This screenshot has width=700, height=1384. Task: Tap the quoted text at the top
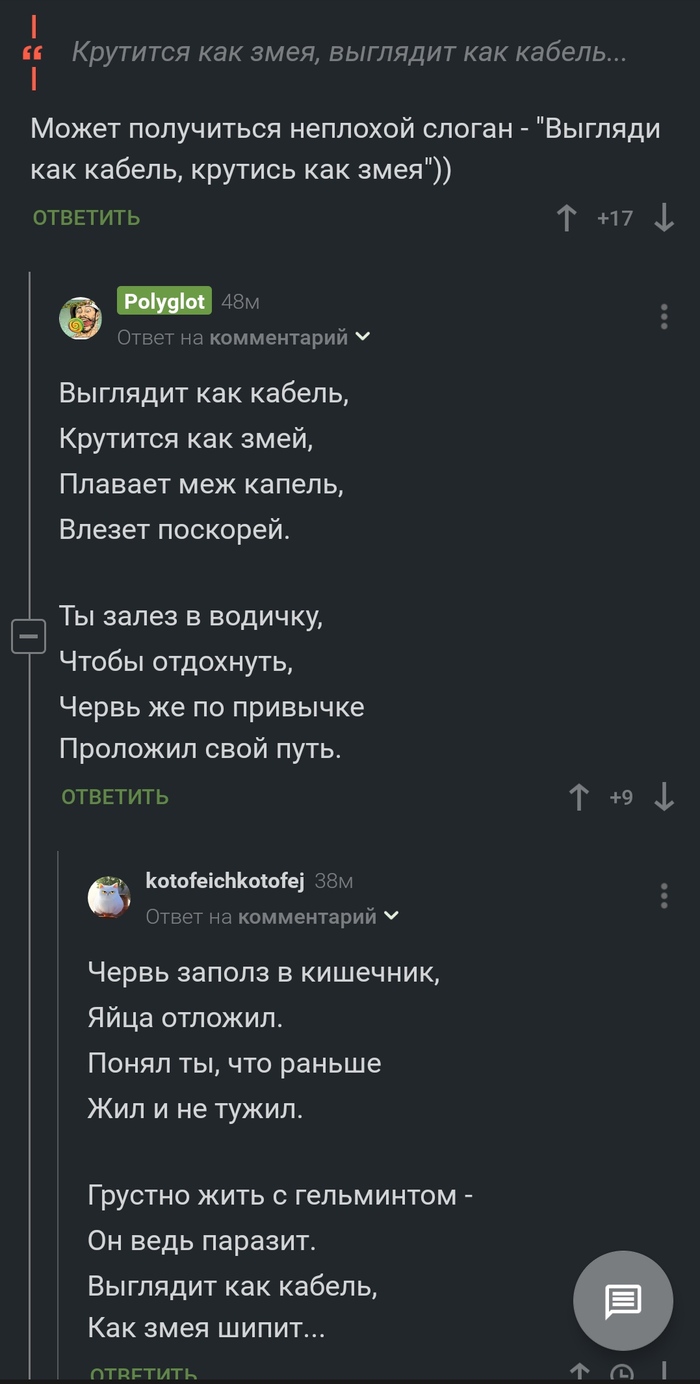[349, 53]
